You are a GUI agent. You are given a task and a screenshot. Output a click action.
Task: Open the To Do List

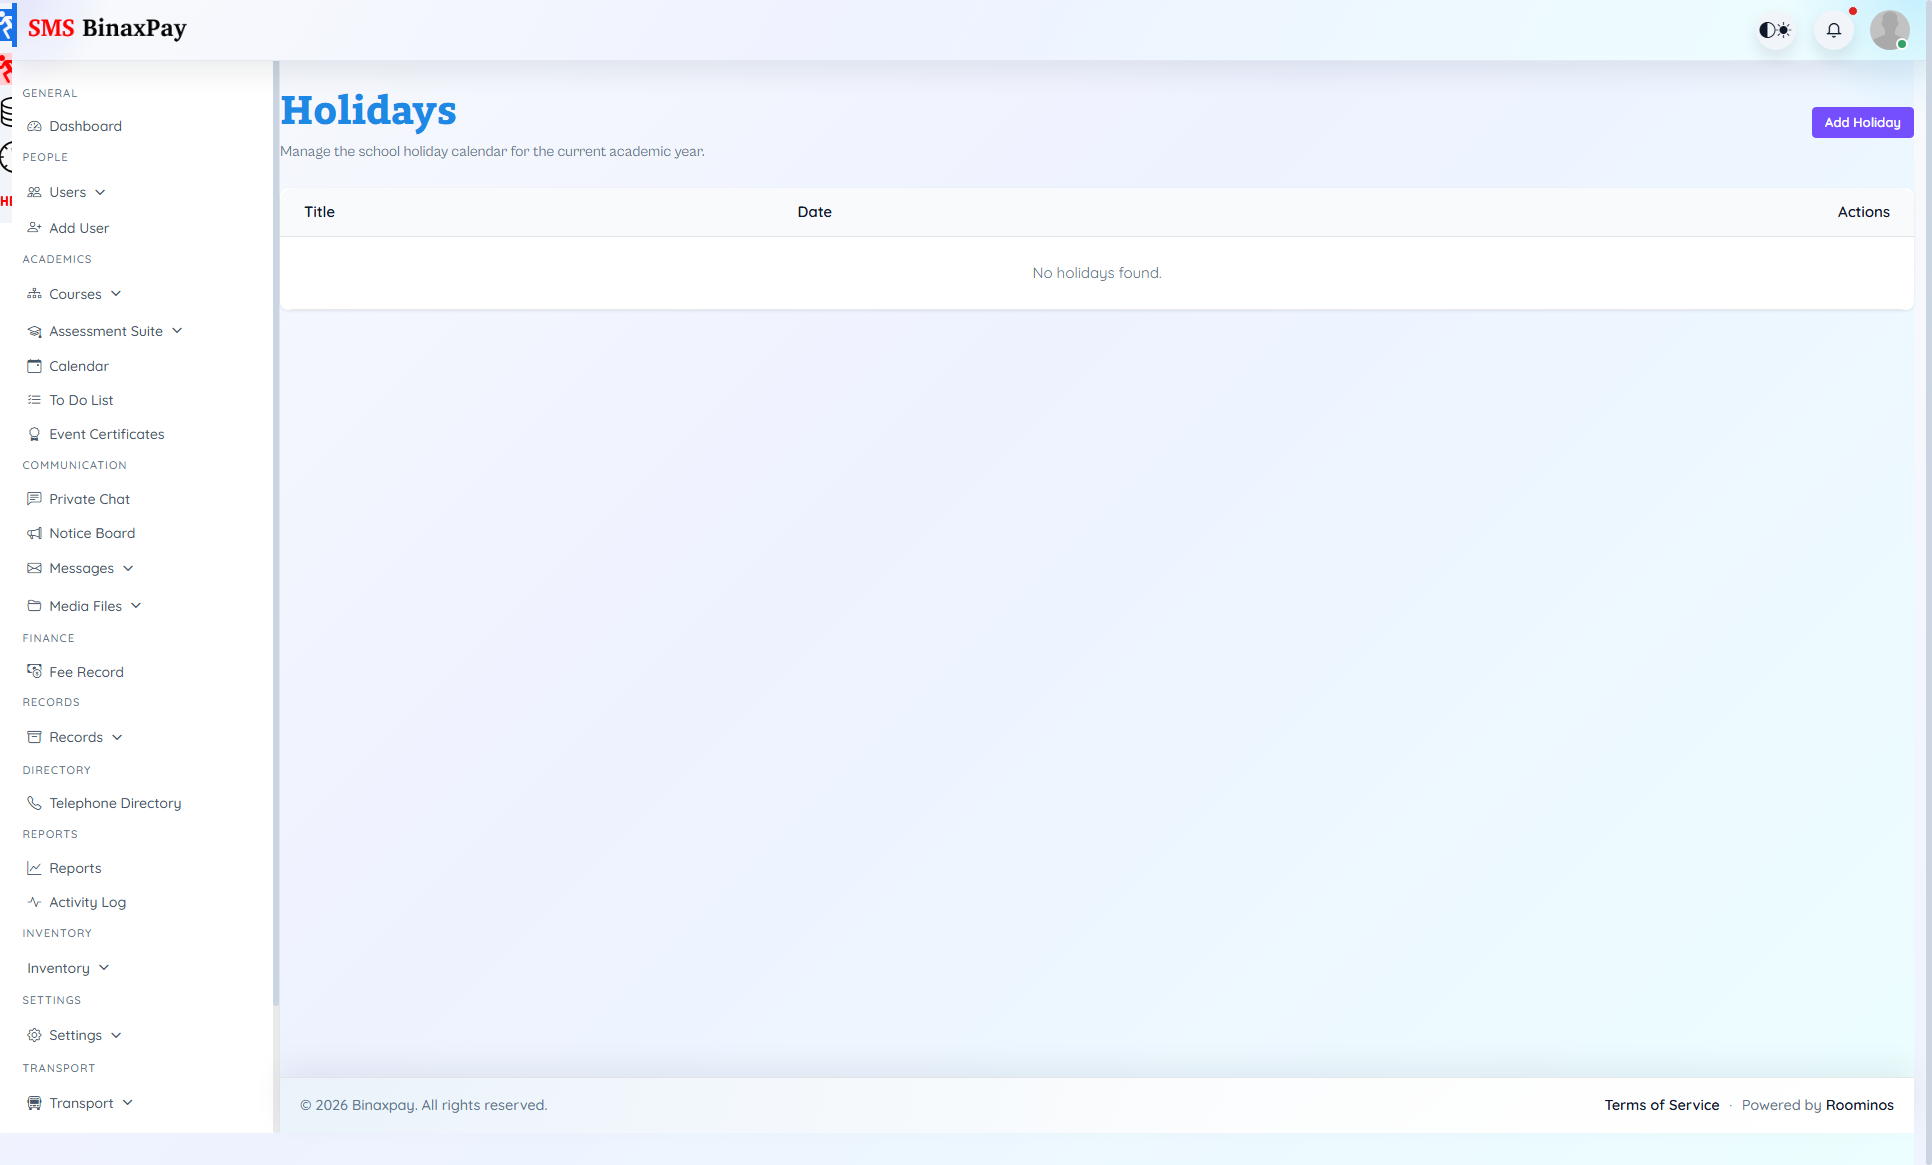80,399
